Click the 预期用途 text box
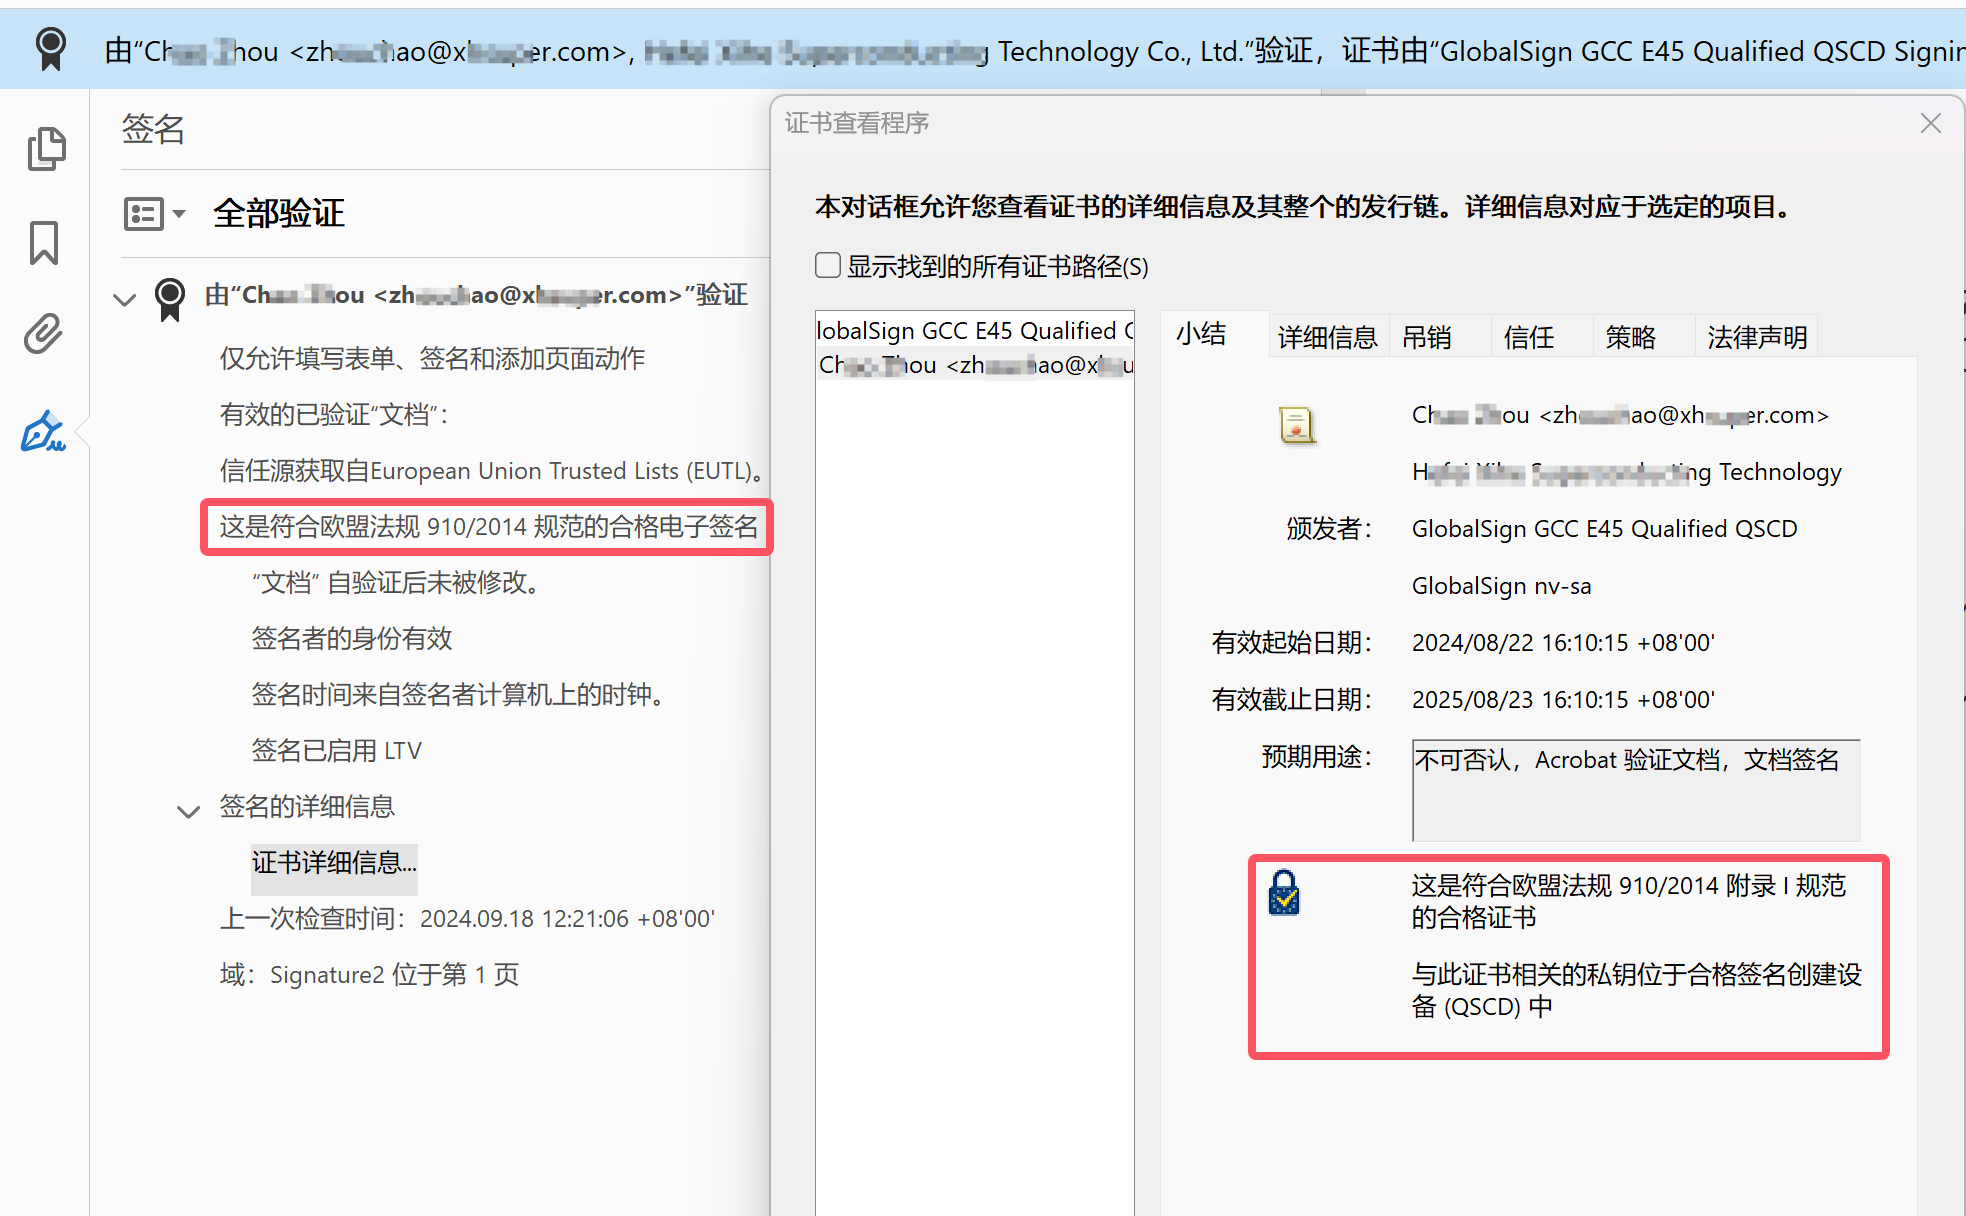Viewport: 1966px width, 1216px height. click(1636, 791)
